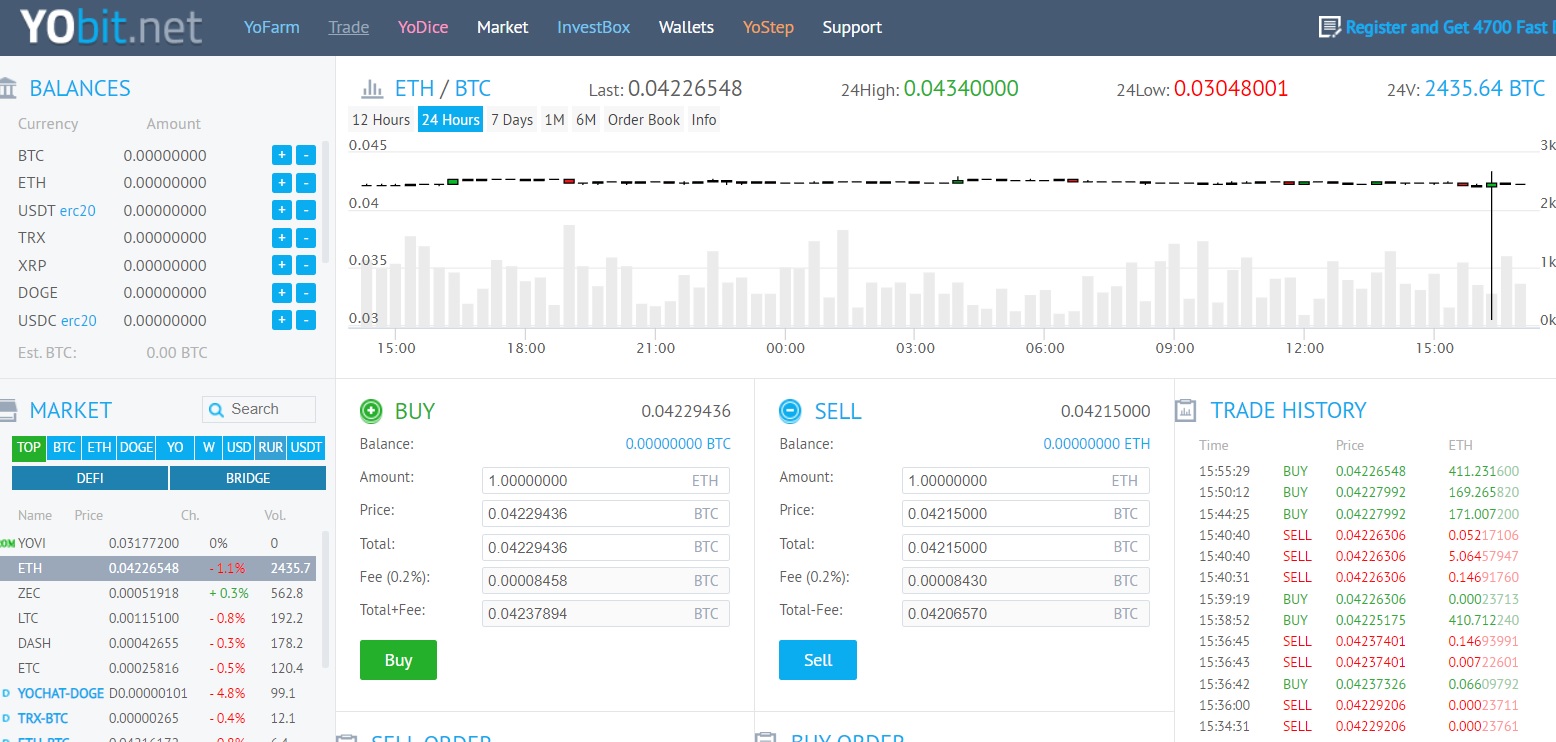Click Register and Get 4700 link
This screenshot has width=1556, height=742.
click(x=1450, y=27)
